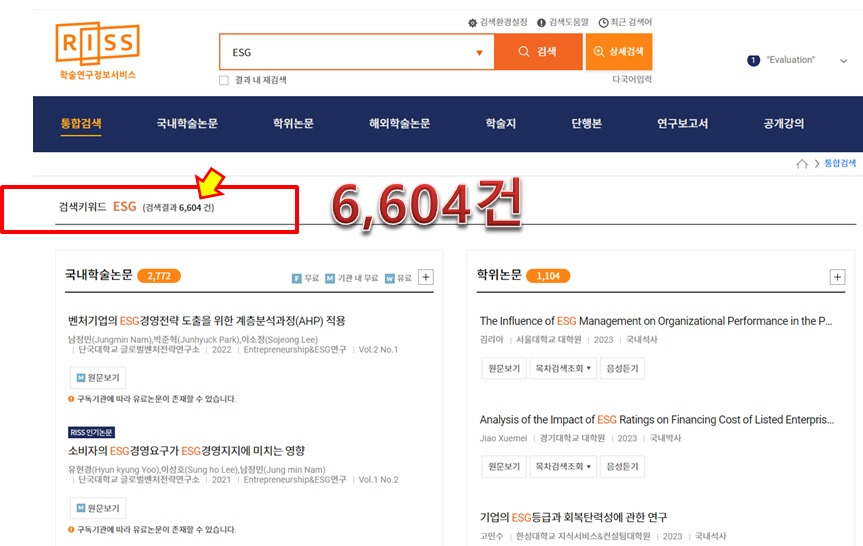
Task: Click the paid-article warning icon under 벤처기업 article
Action: pyautogui.click(x=71, y=399)
